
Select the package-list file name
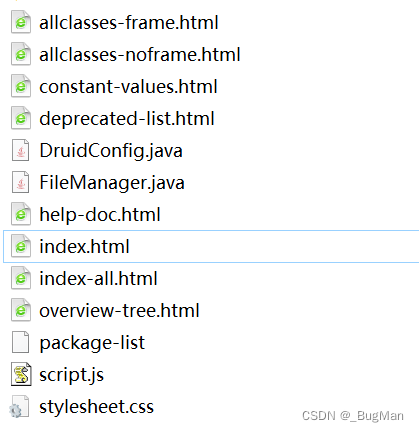tap(92, 343)
